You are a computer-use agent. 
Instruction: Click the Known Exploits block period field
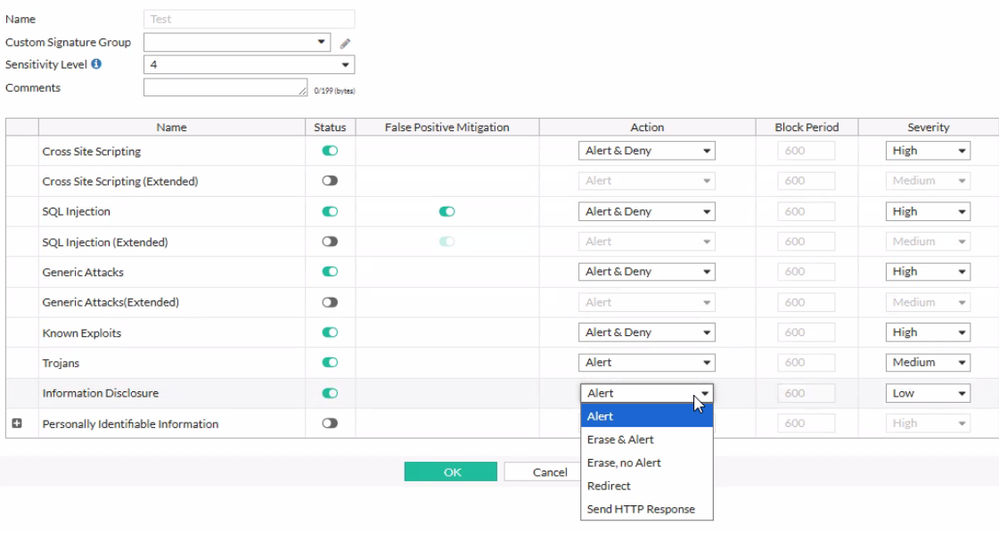[x=806, y=333]
